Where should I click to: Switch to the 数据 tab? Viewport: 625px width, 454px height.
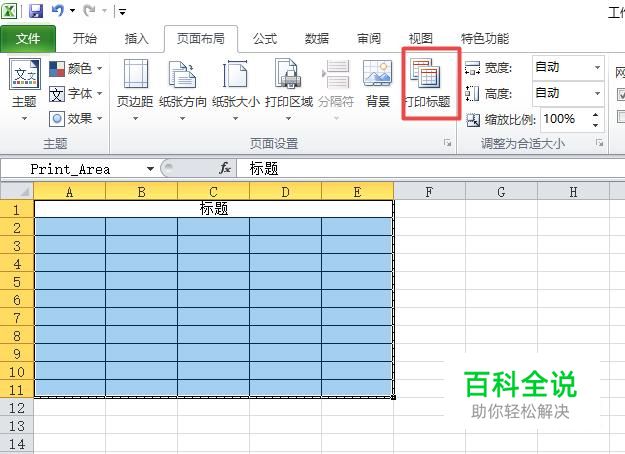(317, 39)
